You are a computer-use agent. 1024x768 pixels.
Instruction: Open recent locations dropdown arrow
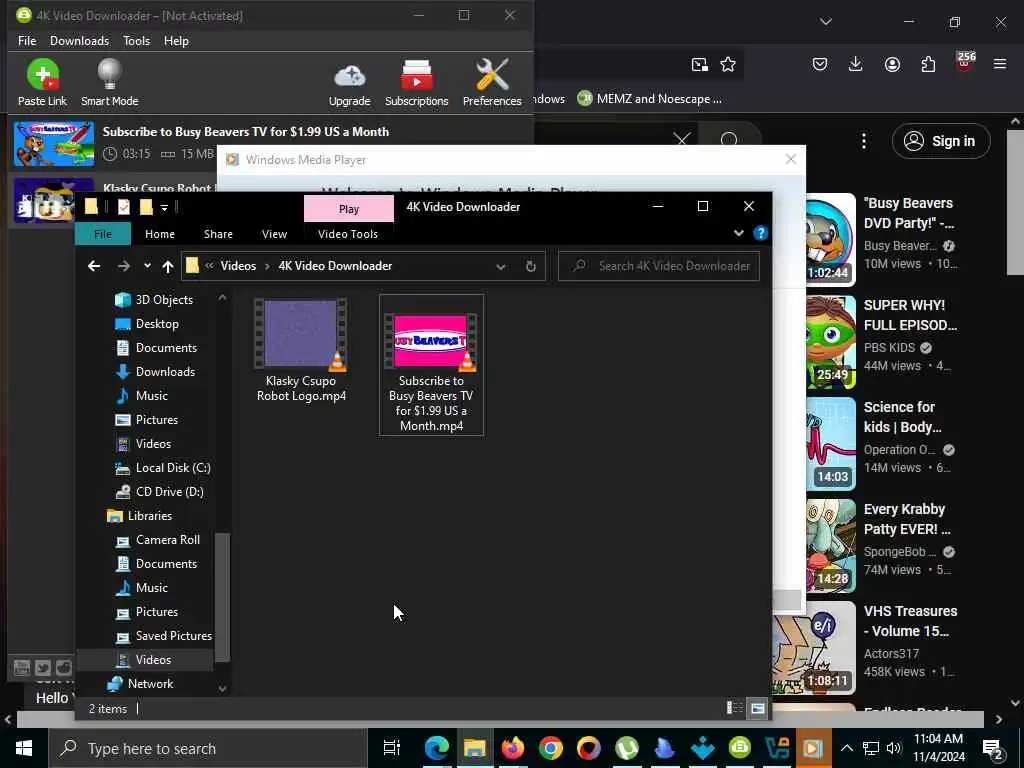[148, 266]
